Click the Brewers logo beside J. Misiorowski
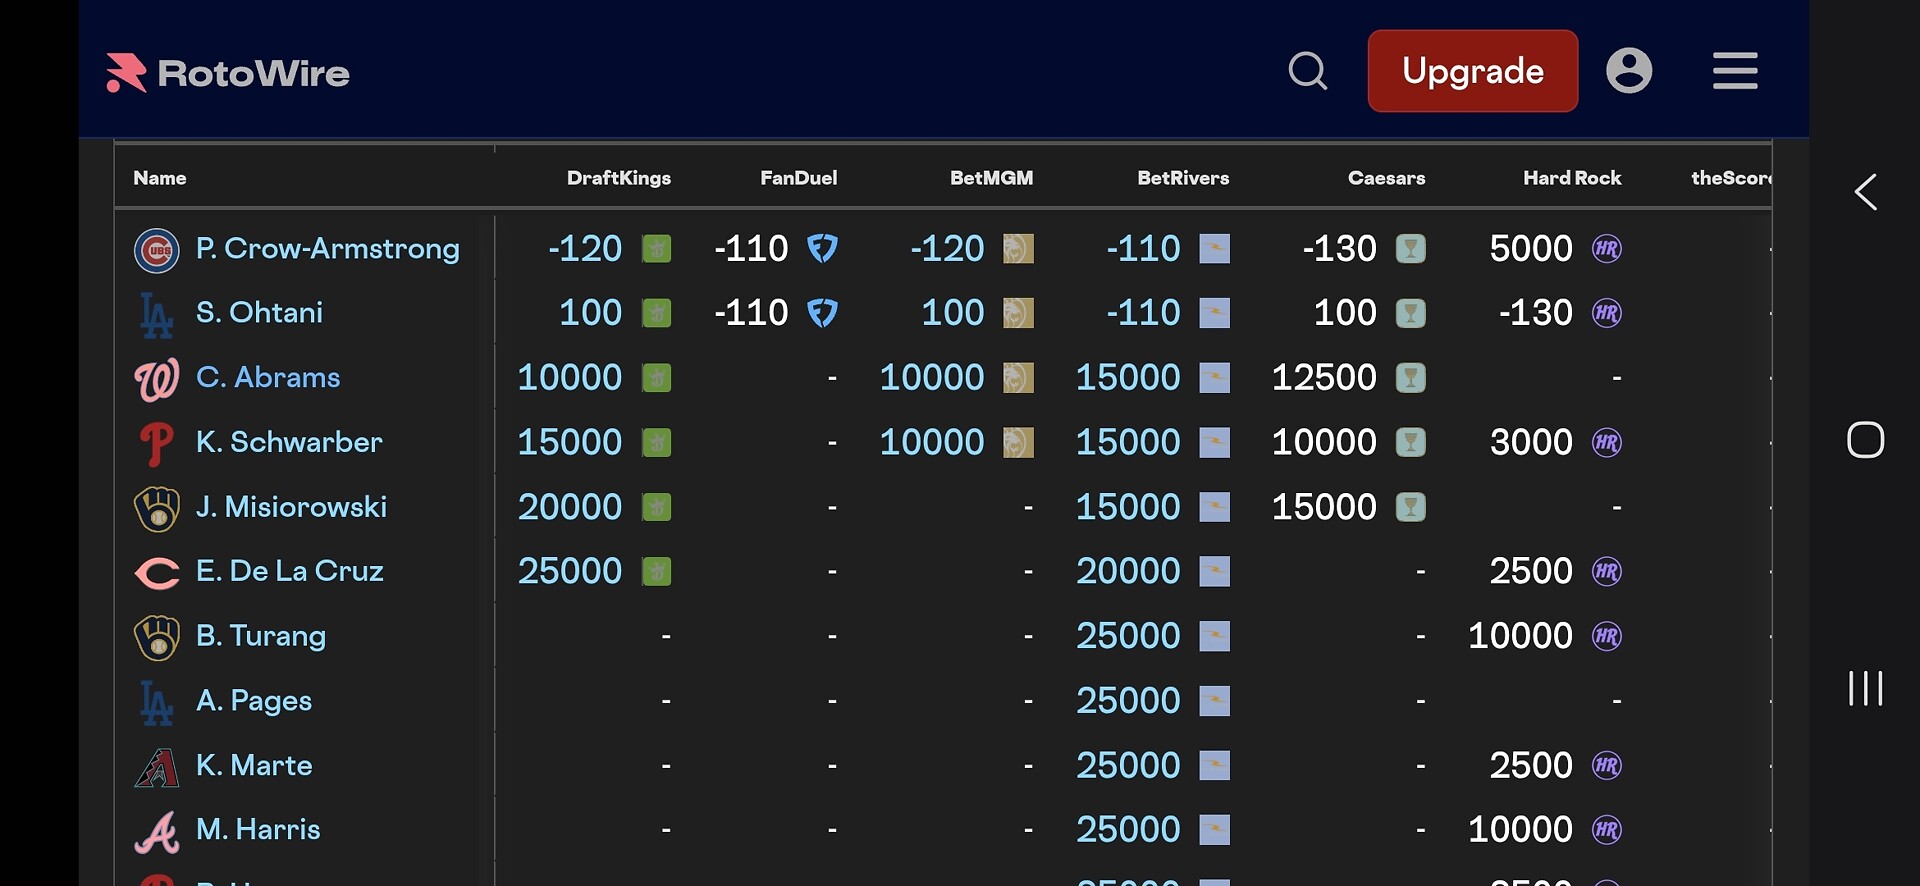Image resolution: width=1920 pixels, height=886 pixels. coord(157,508)
